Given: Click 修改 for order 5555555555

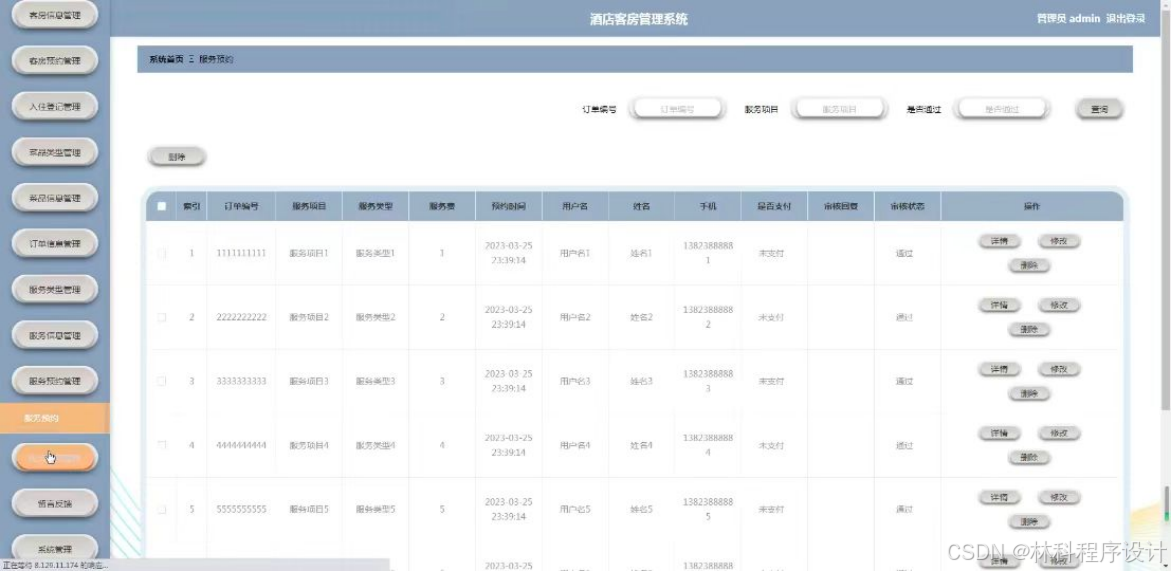Looking at the screenshot, I should coord(1058,497).
